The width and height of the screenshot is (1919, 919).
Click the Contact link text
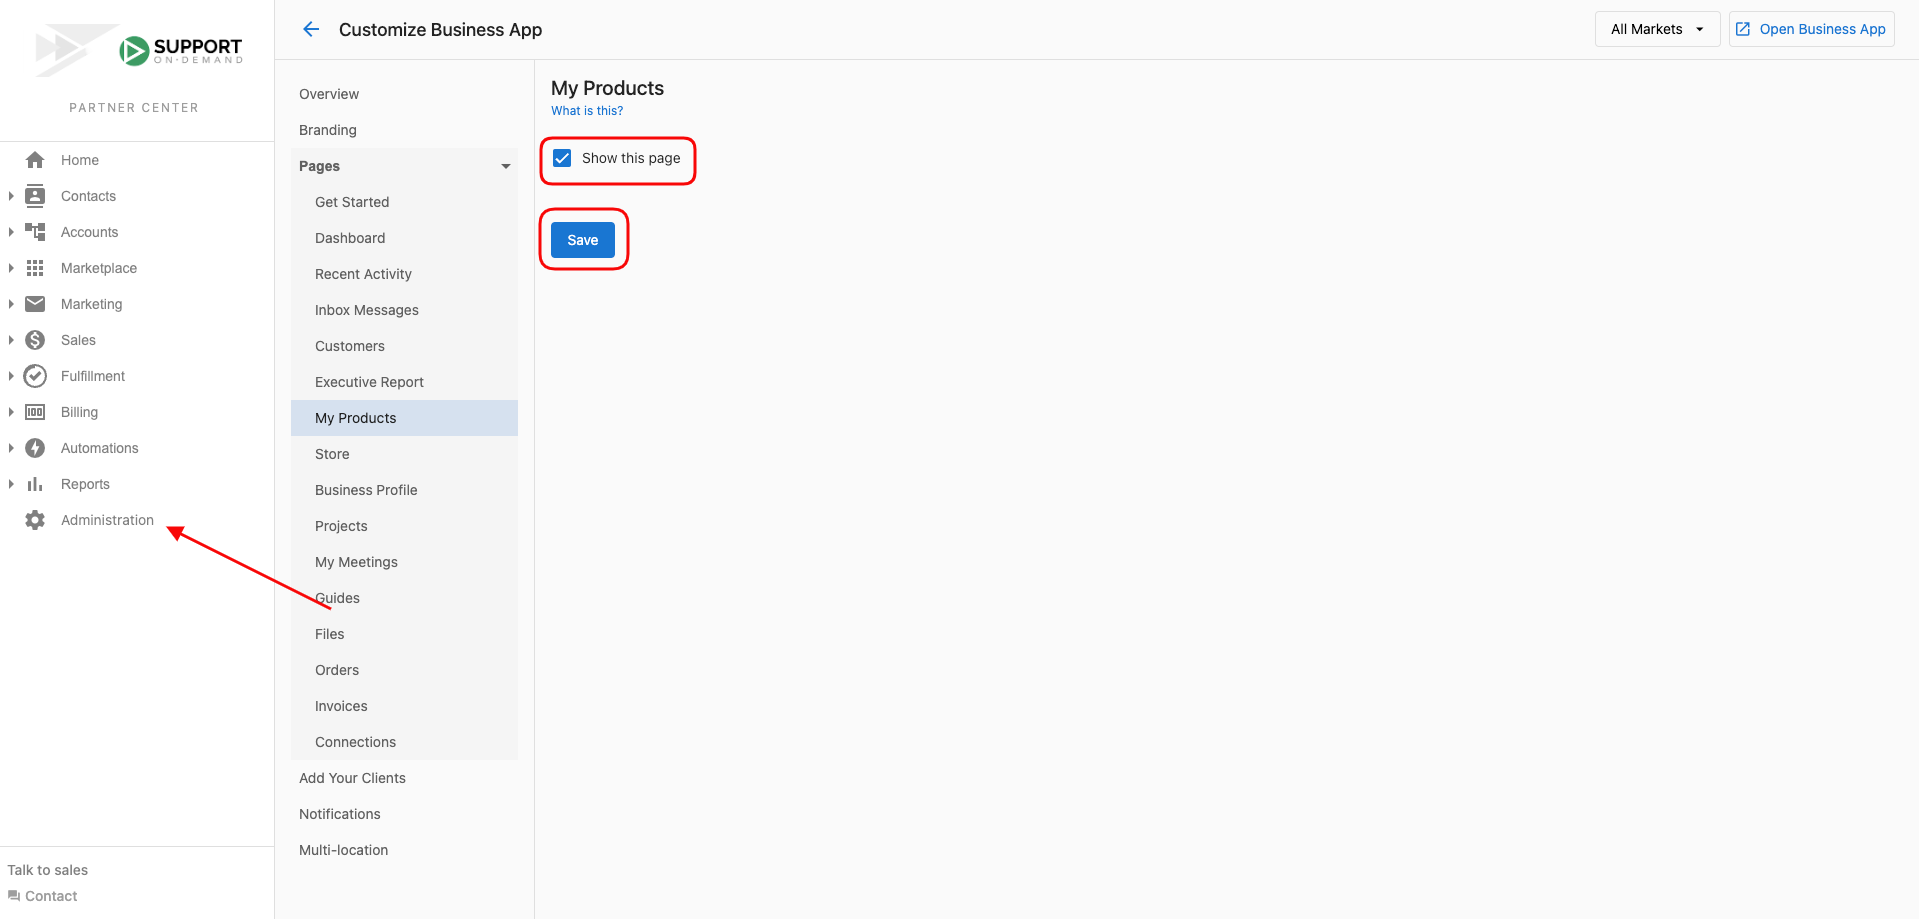click(x=51, y=896)
